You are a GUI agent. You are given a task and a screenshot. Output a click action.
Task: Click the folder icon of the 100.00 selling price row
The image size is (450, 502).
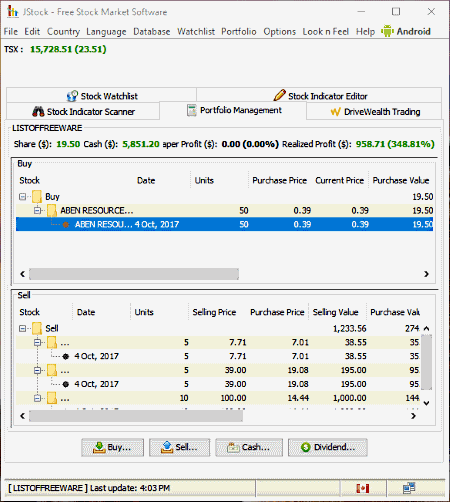52,398
